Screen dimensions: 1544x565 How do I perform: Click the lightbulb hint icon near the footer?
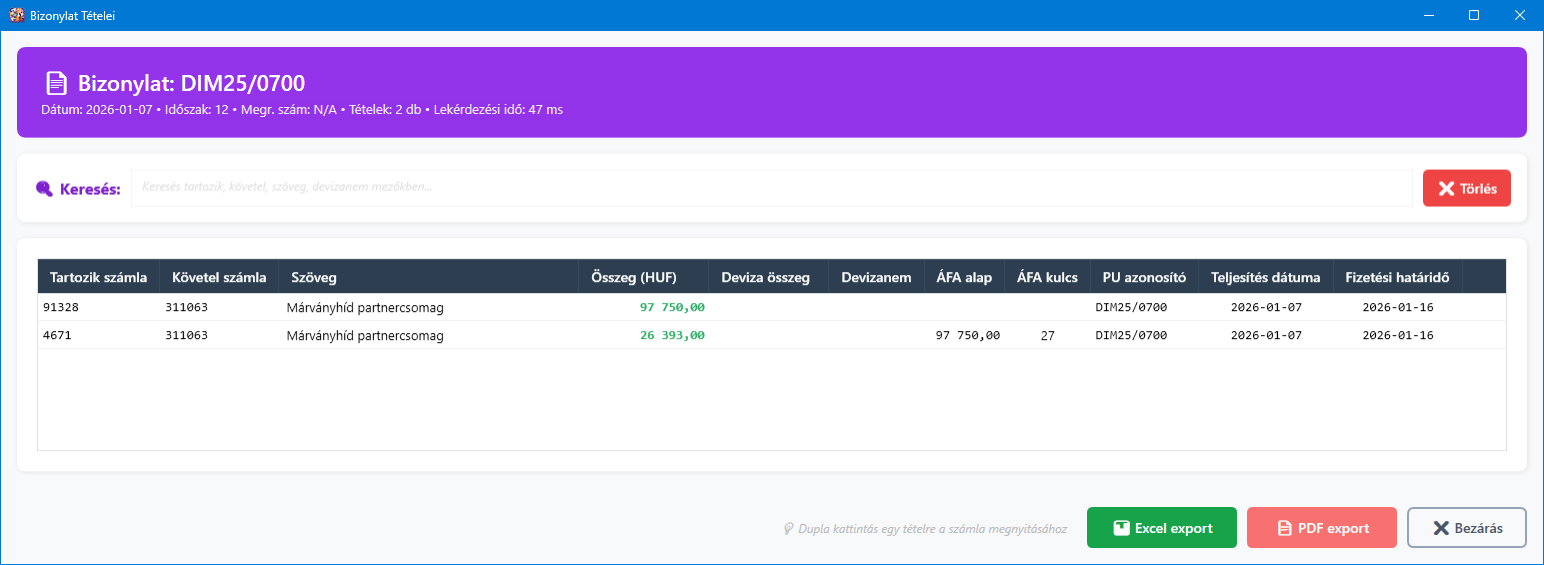pos(788,529)
